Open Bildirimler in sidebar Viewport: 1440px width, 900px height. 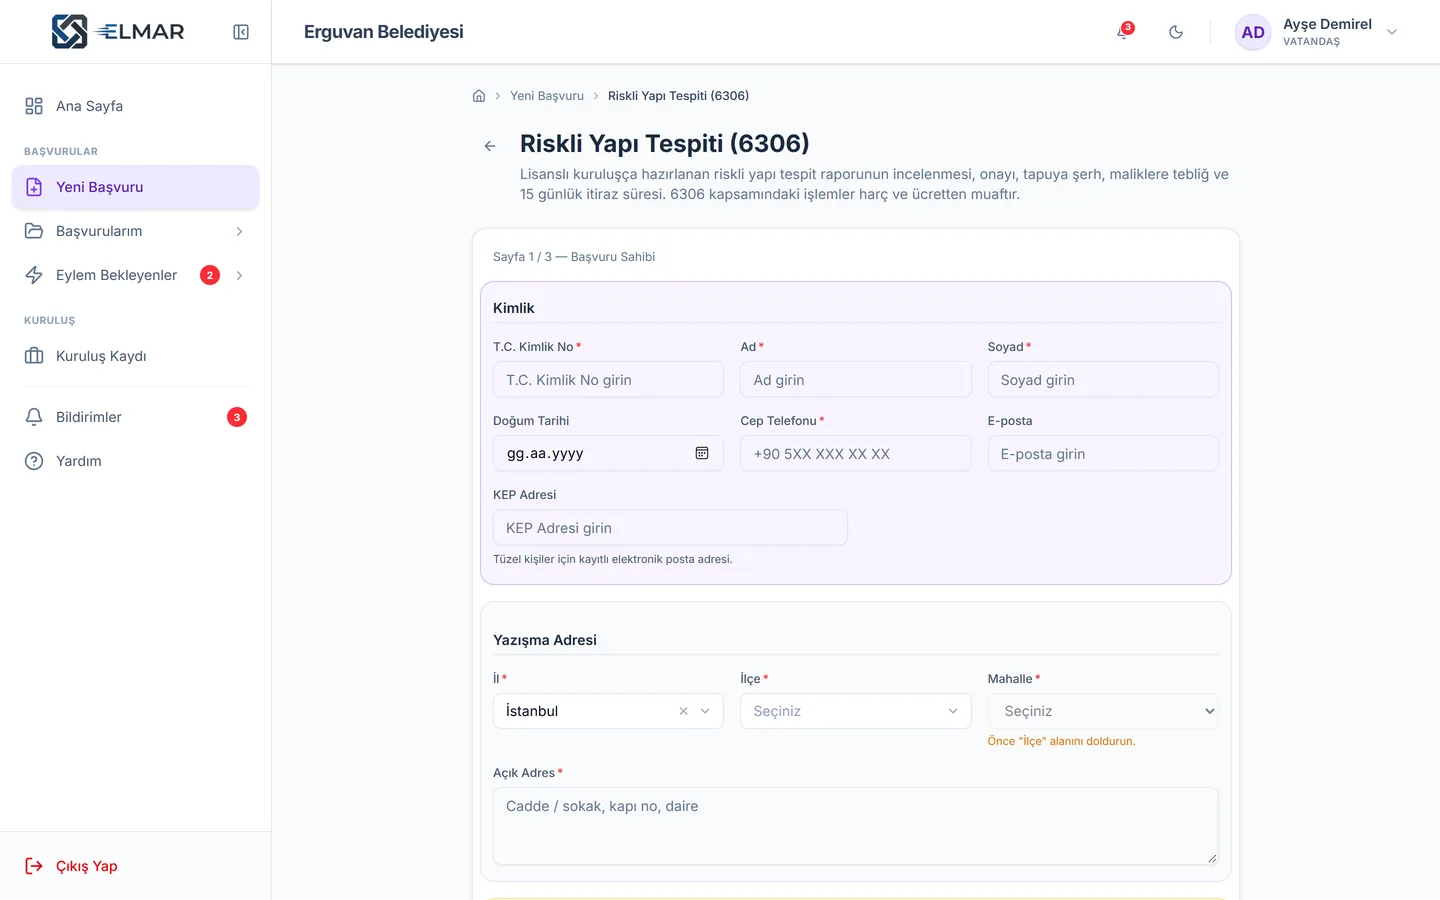[135, 417]
